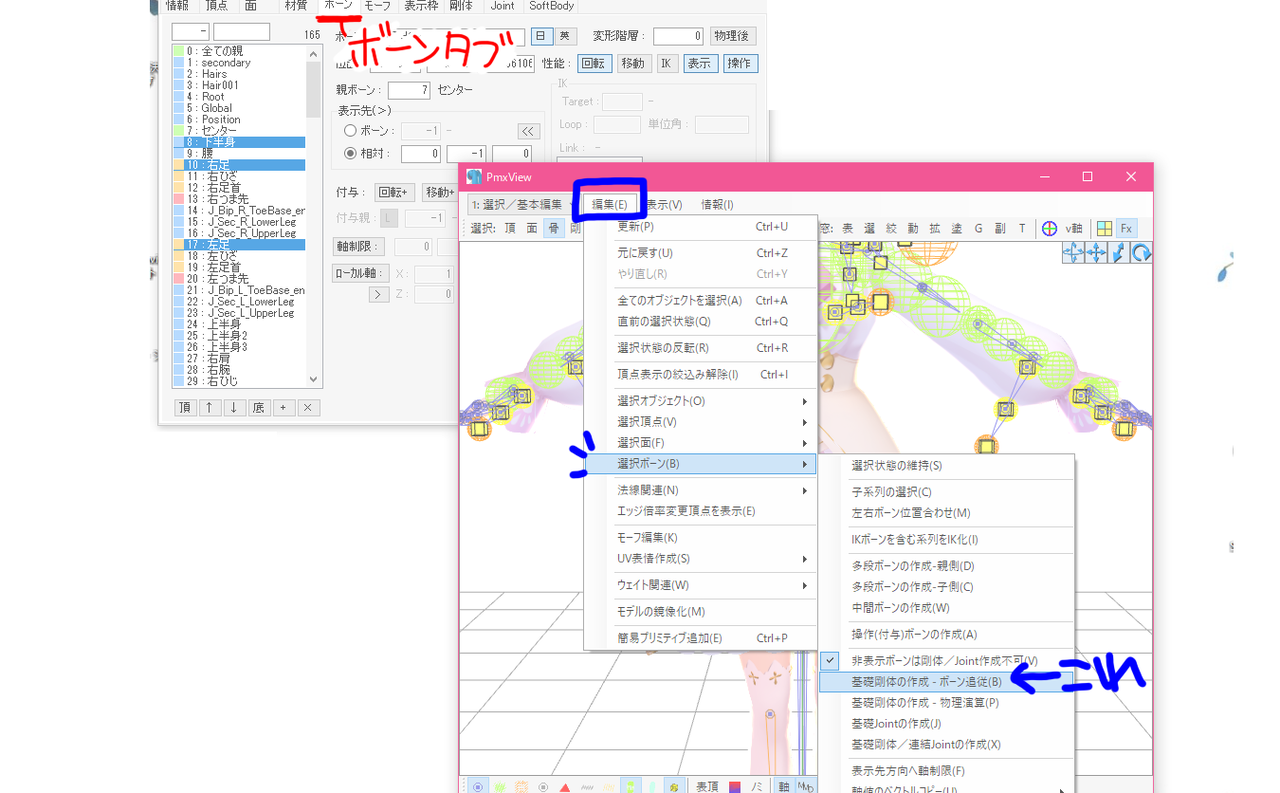Click the MMD mode icon in bottom toolbar
Image resolution: width=1280 pixels, height=793 pixels.
pos(805,787)
